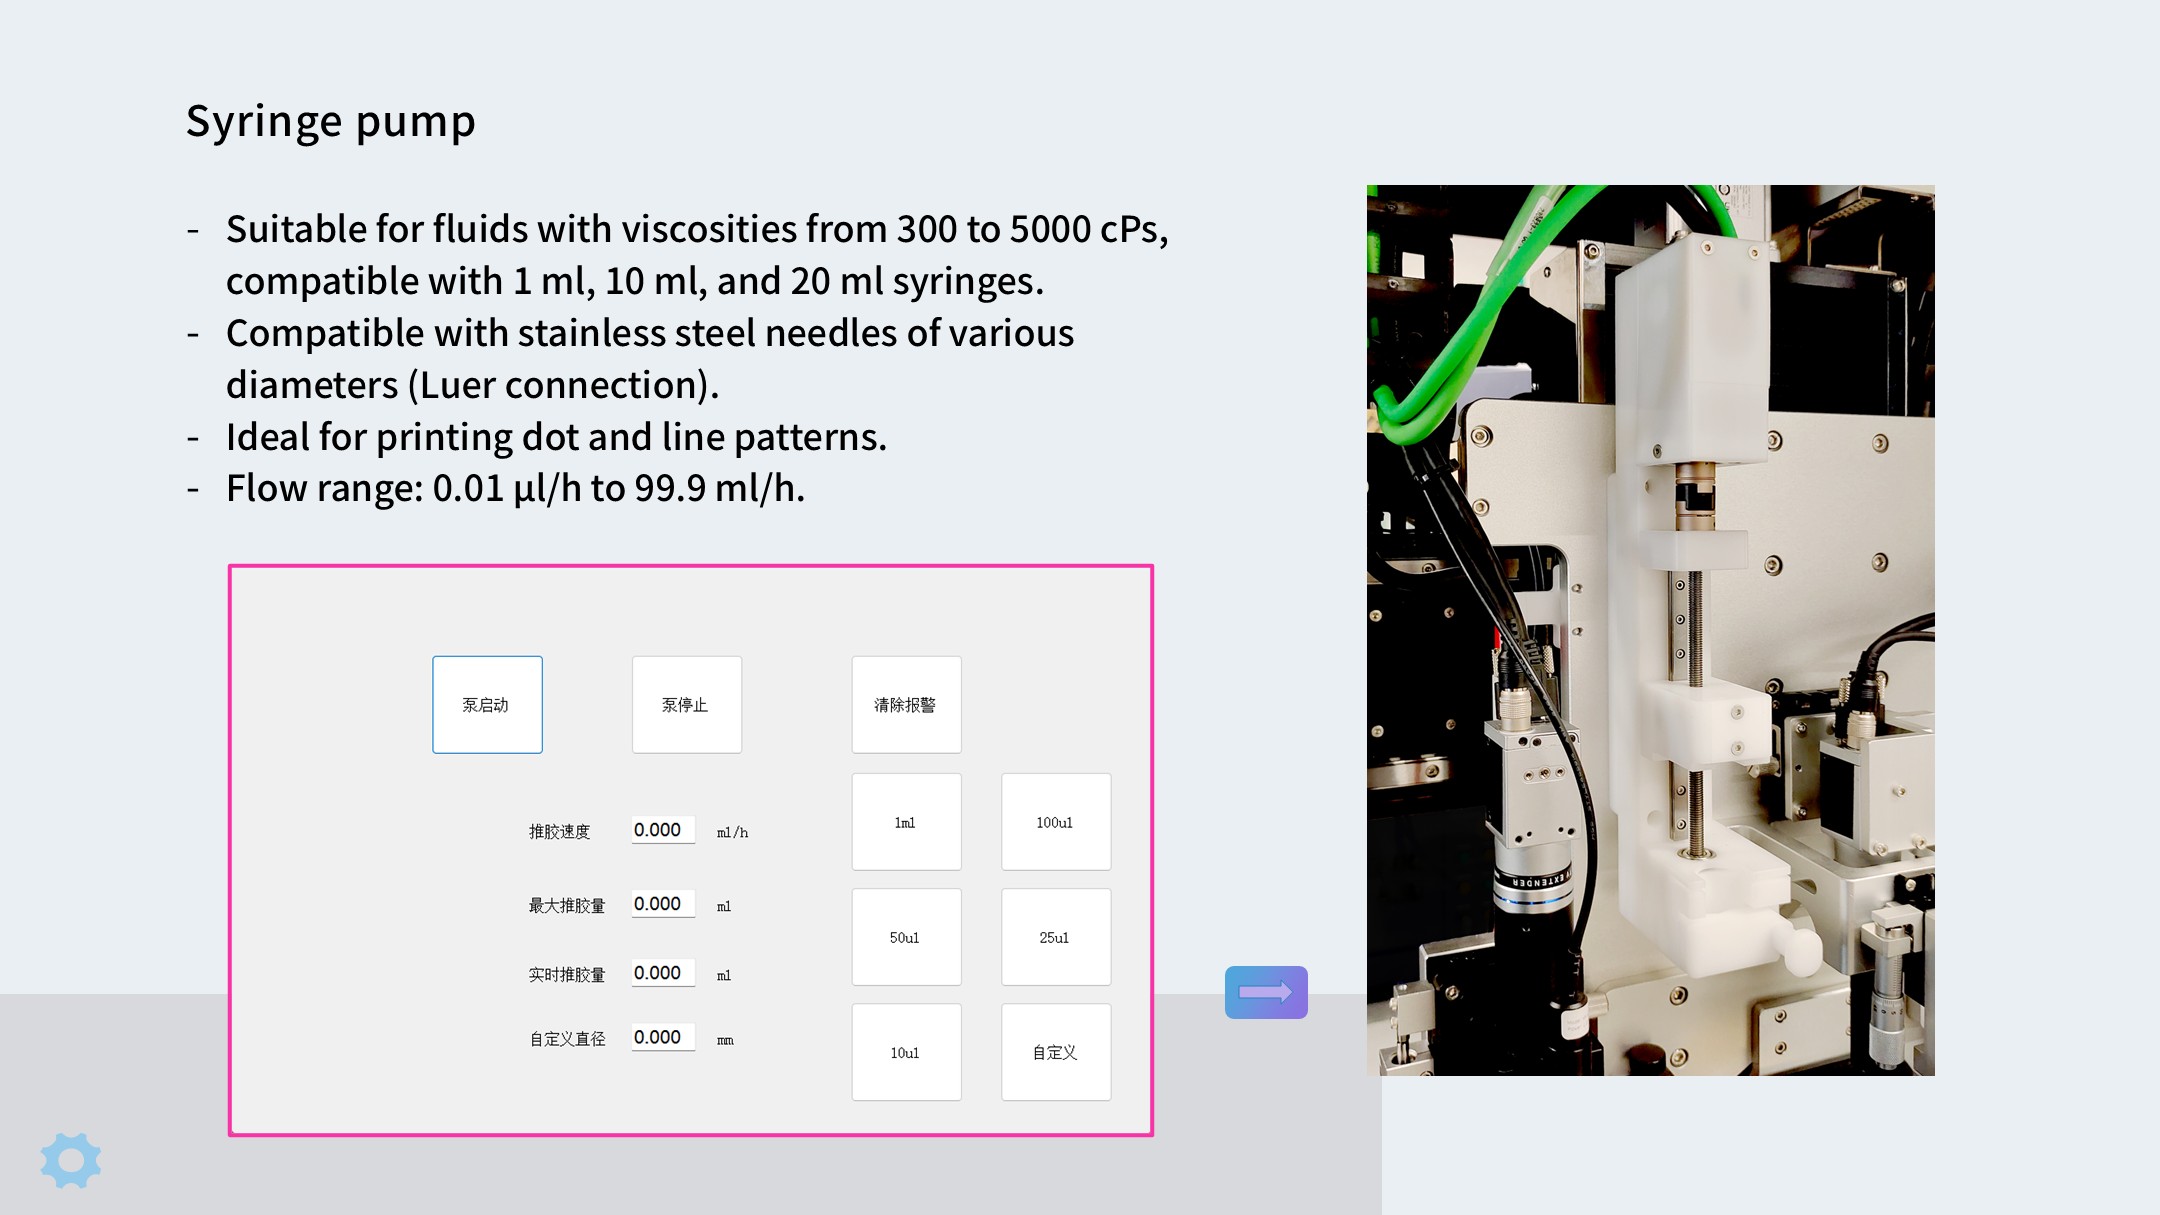Viewport: 2160px width, 1215px height.
Task: Click the blue settings gear icon
Action: pyautogui.click(x=71, y=1160)
